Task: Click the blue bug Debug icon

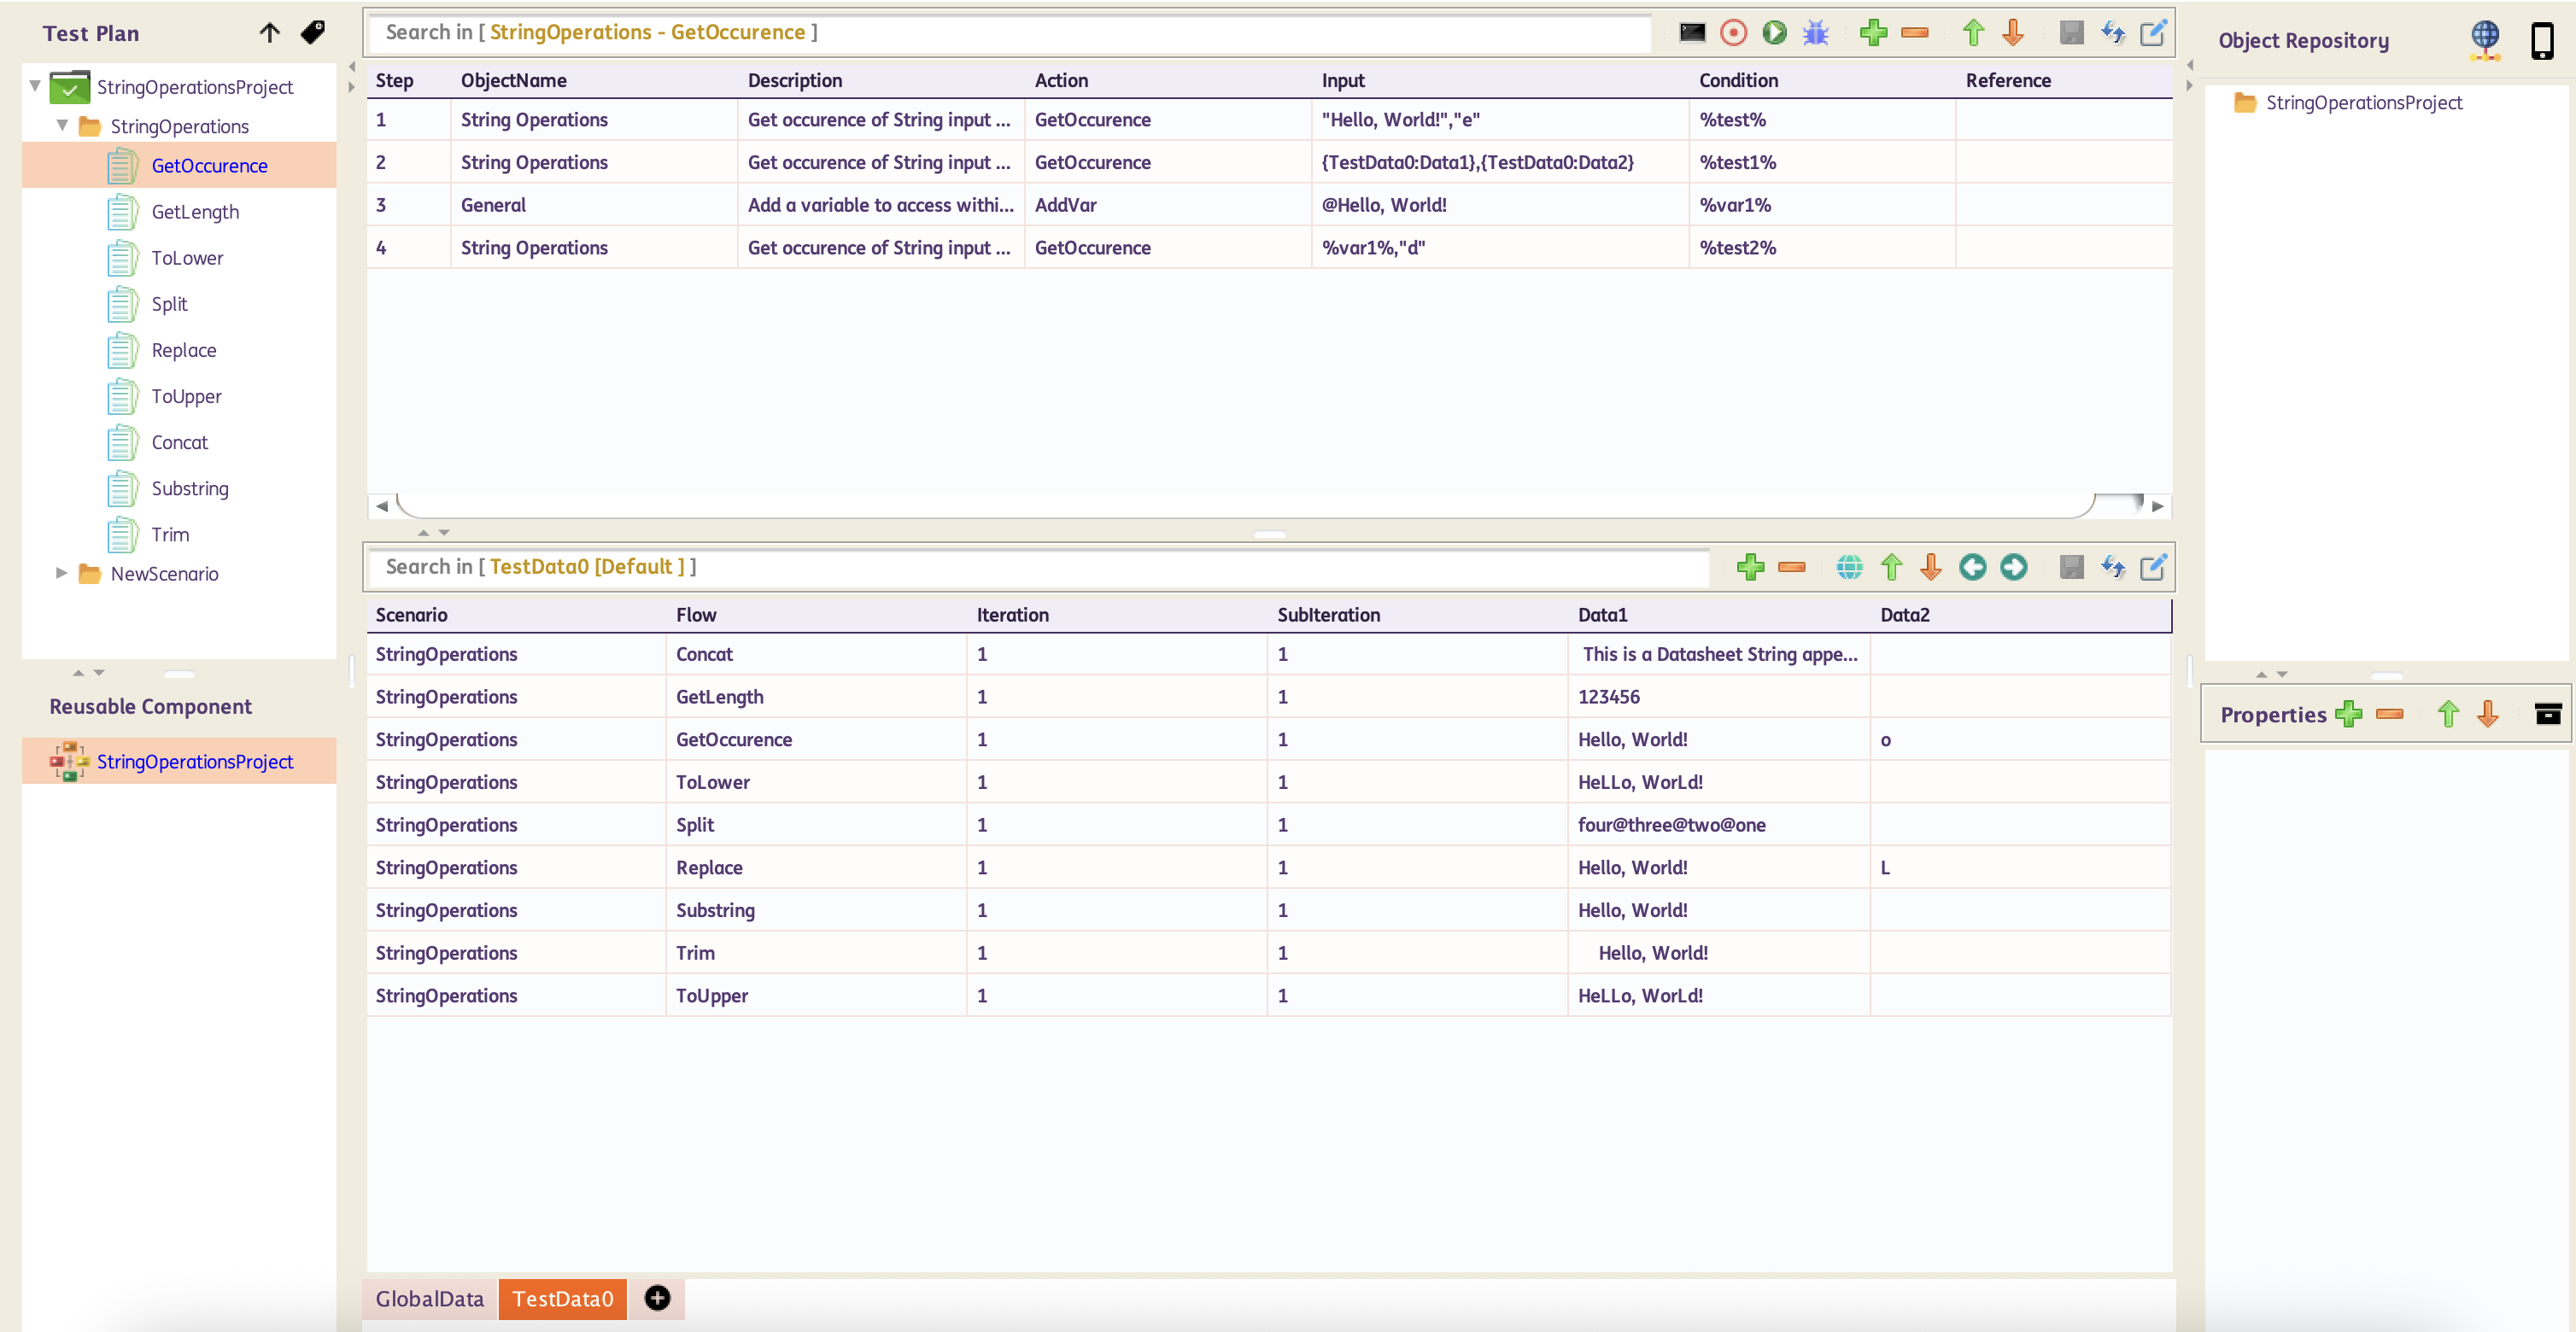Action: tap(1815, 33)
